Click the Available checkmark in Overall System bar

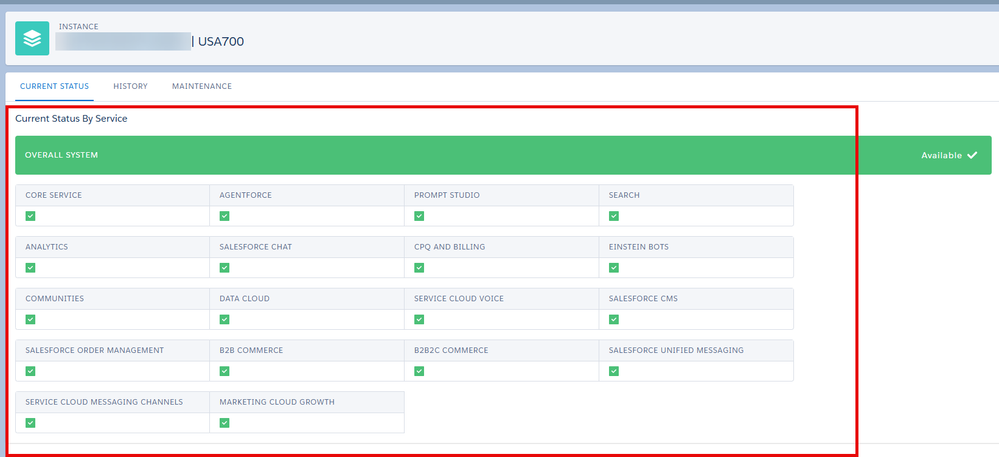(972, 155)
